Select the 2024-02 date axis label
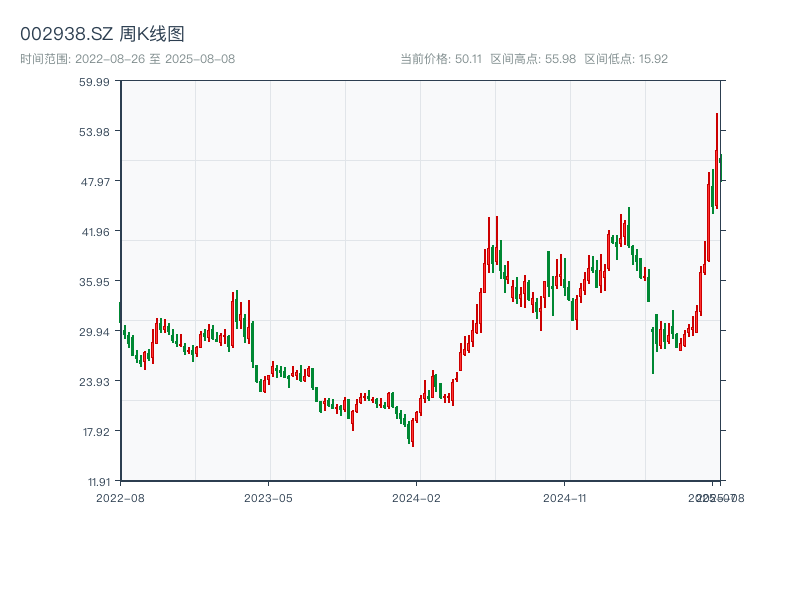Screen dimensions: 800x600 (x=418, y=497)
